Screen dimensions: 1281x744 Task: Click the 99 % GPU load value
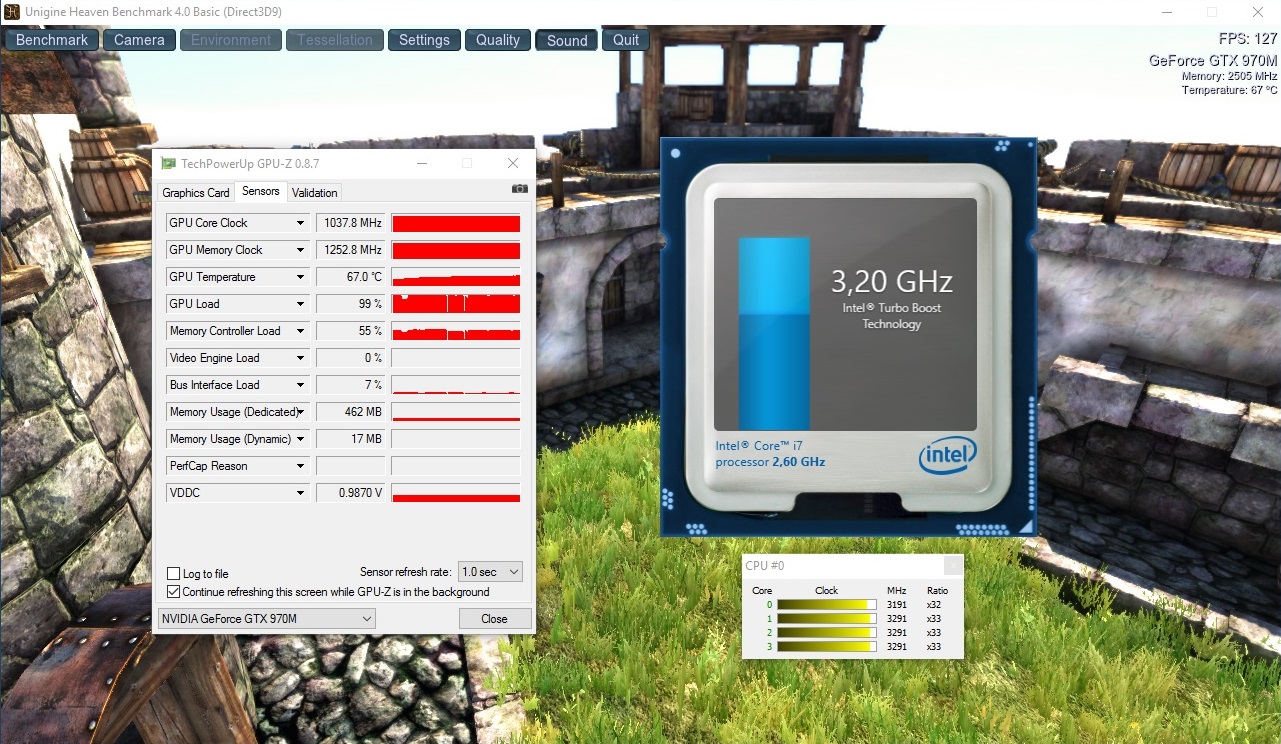pos(350,304)
